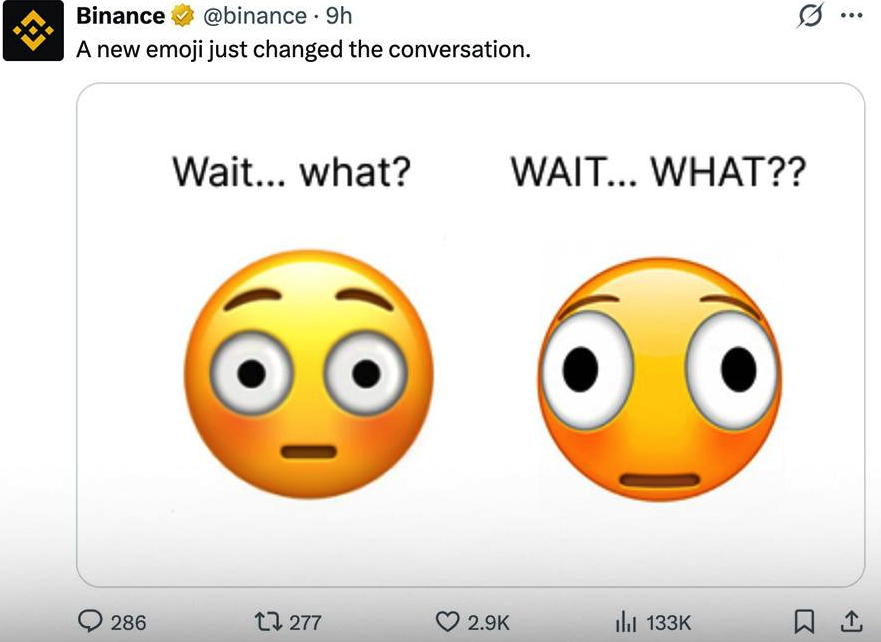Repost the tweet using the retweet icon
Image resolution: width=881 pixels, height=642 pixels.
click(267, 621)
